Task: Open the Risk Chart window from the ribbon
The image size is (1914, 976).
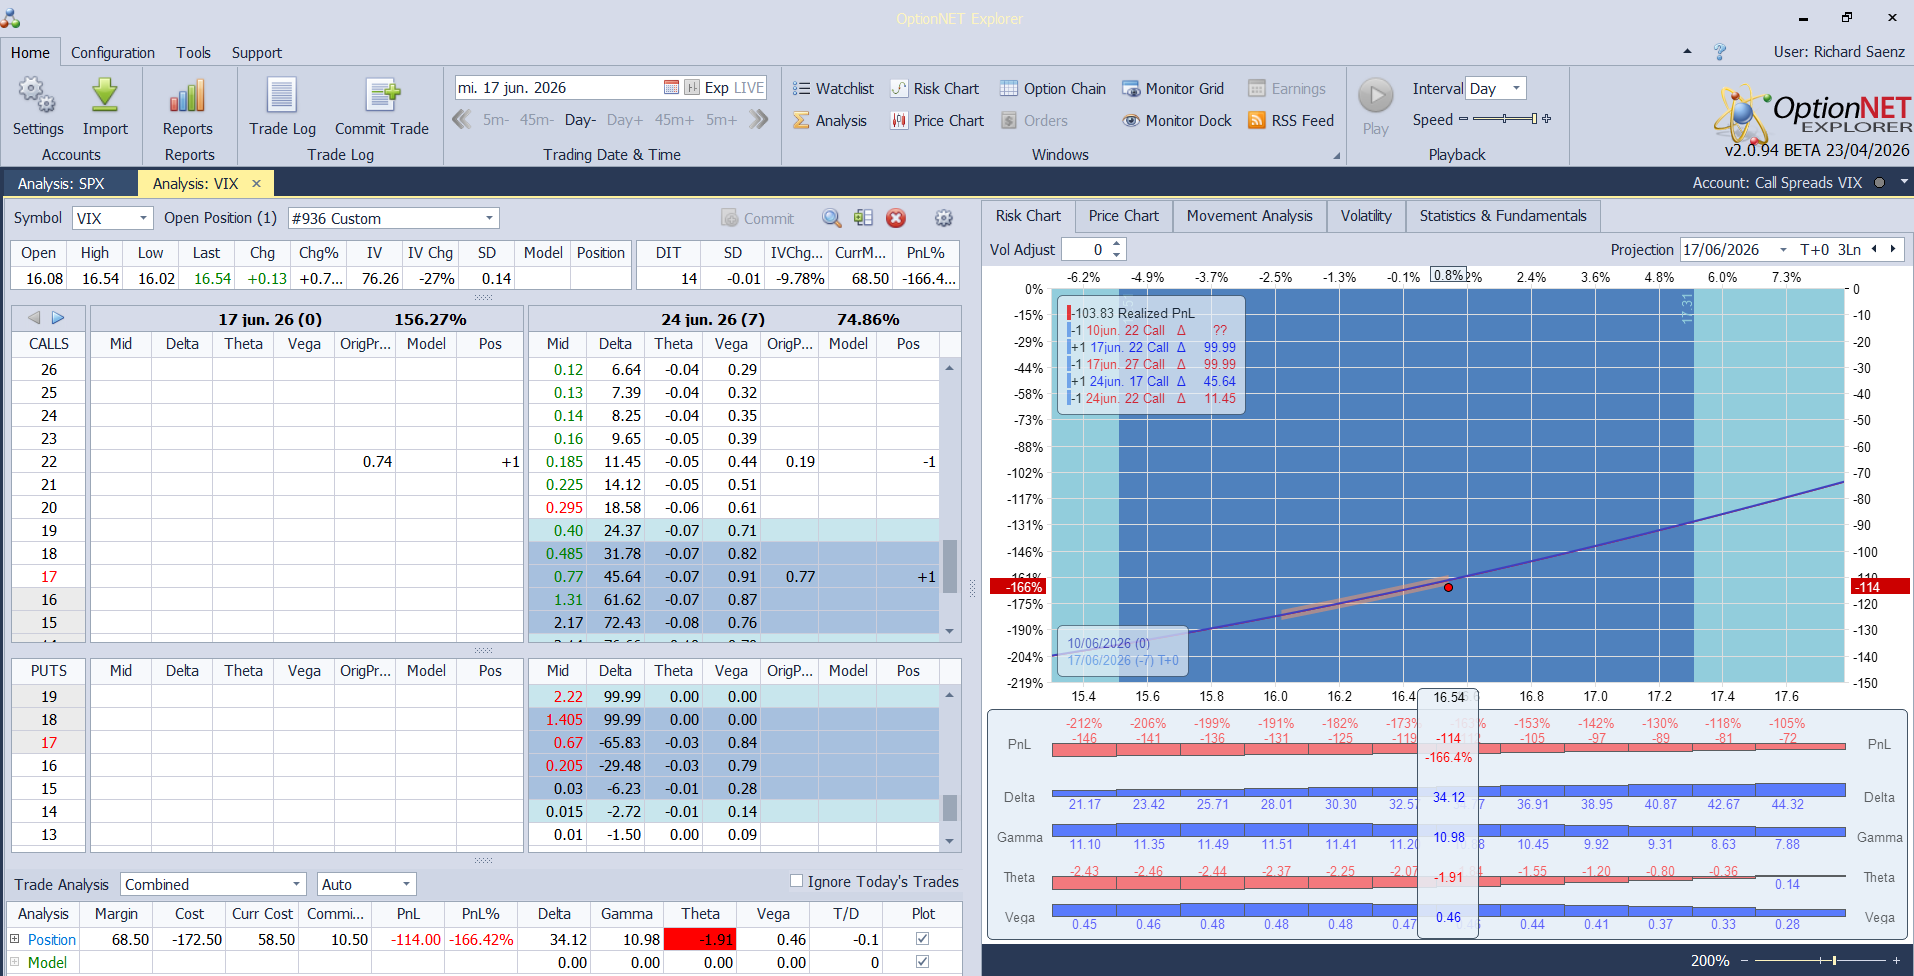Action: [x=935, y=89]
